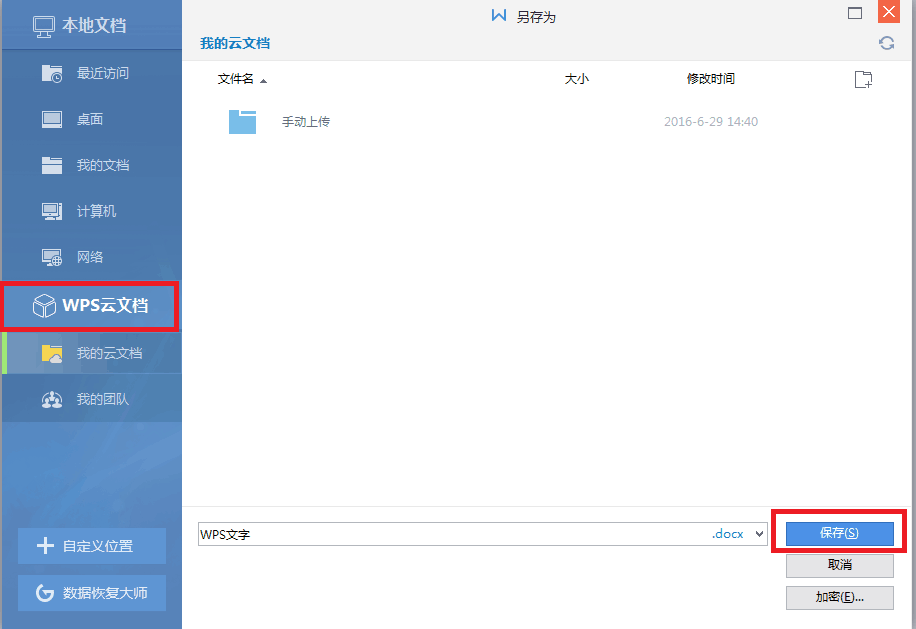Open 数据恢复大师 button
The width and height of the screenshot is (916, 629).
92,593
